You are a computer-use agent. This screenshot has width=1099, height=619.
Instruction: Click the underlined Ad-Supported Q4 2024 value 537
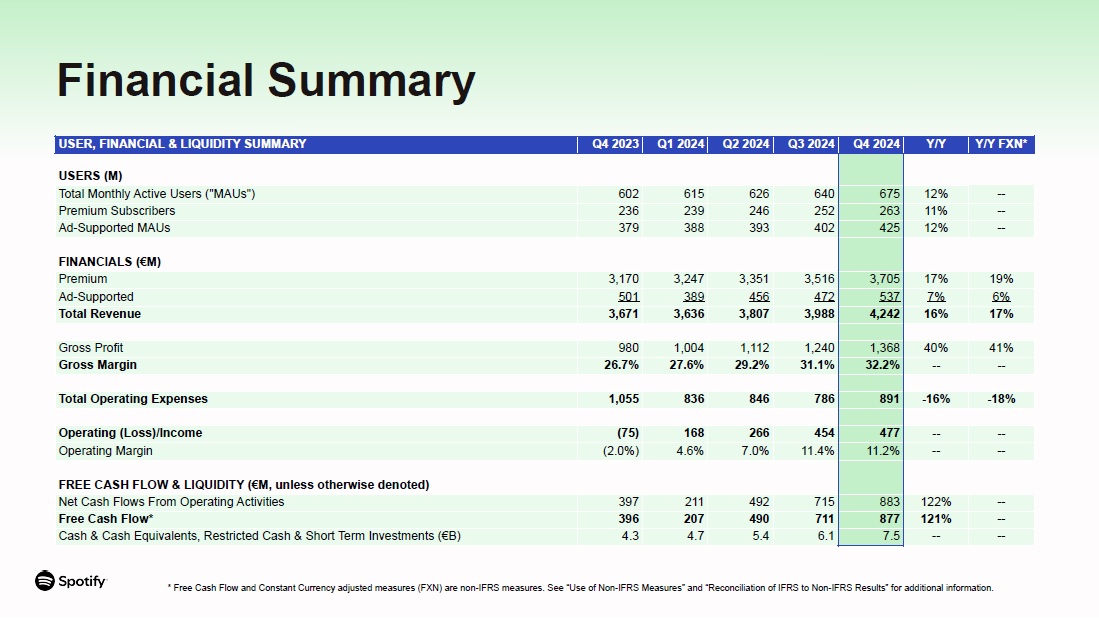pos(888,297)
